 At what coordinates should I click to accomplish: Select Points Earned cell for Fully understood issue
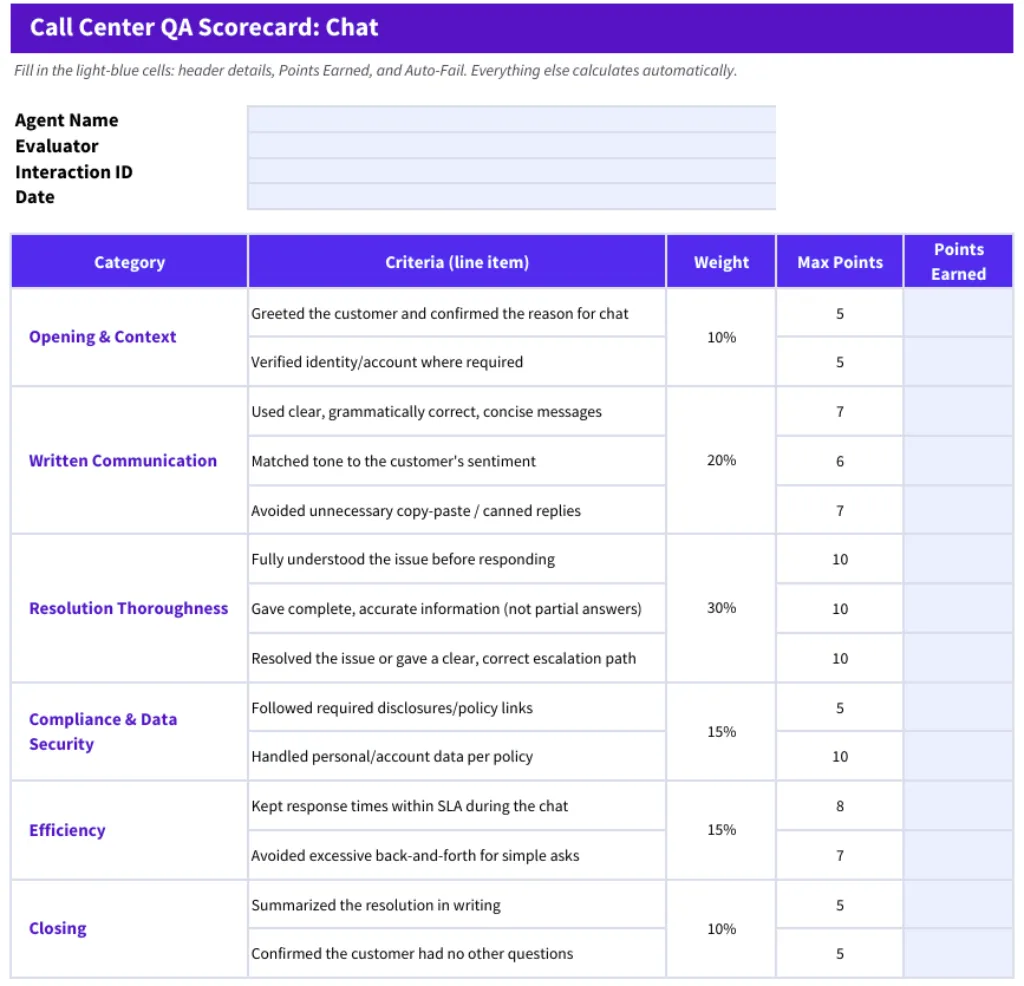[958, 559]
